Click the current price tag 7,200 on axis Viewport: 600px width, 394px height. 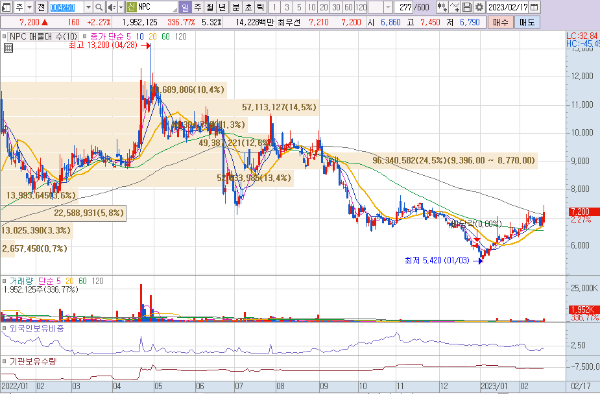(584, 212)
